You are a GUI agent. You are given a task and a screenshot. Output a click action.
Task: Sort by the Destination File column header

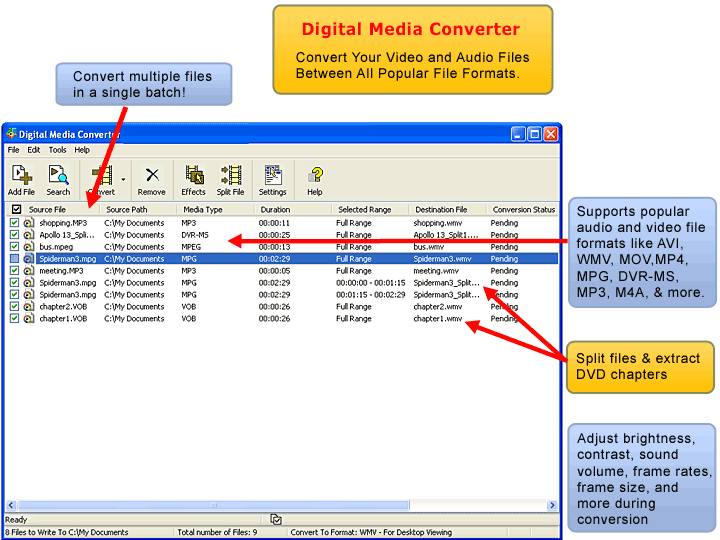441,209
